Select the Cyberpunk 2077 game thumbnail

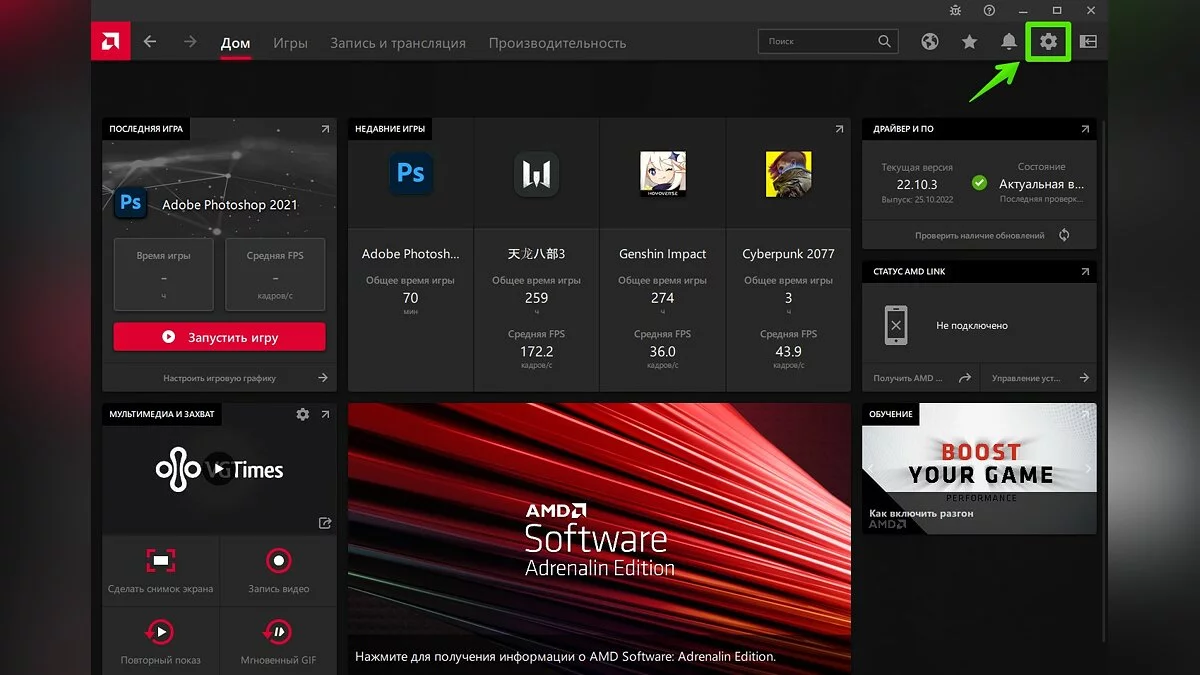coord(788,174)
